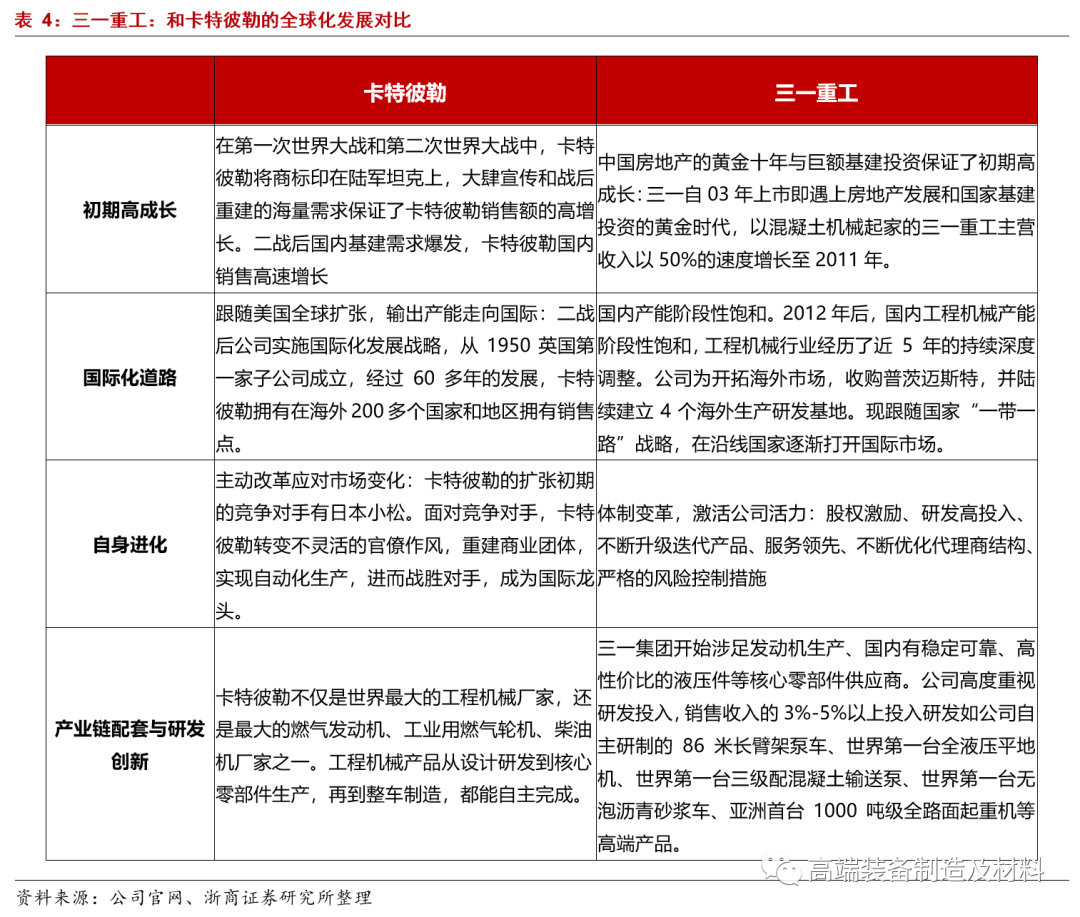
Task: Click the row label '国际化道路'
Action: coord(130,378)
